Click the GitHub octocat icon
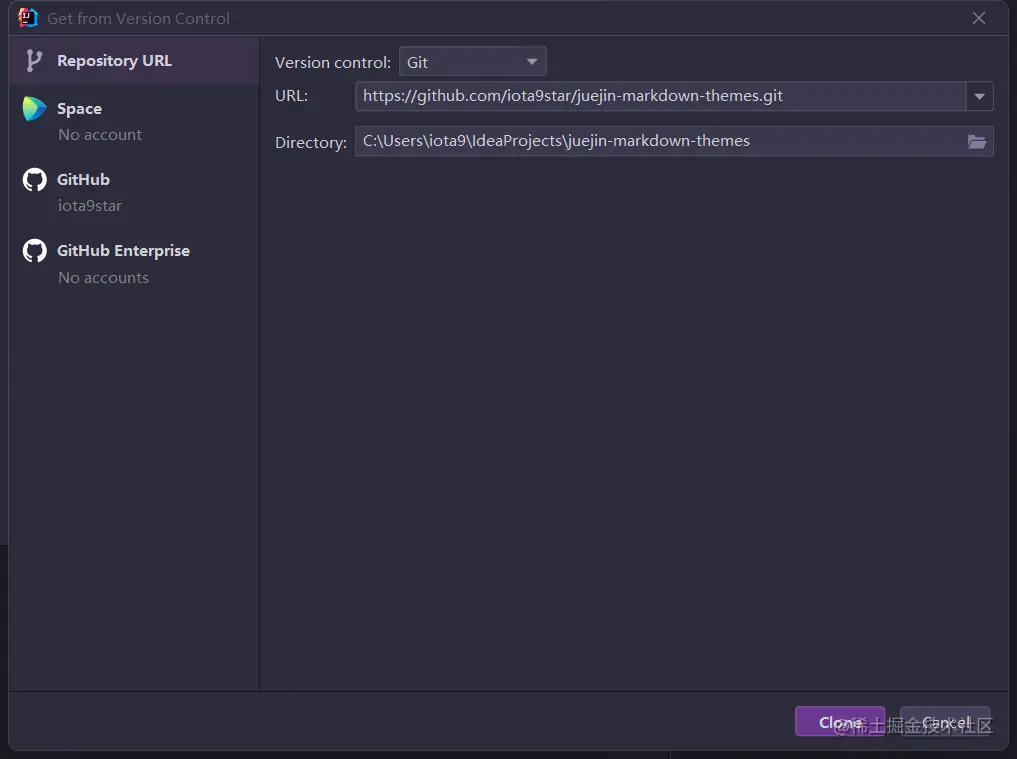Image resolution: width=1017 pixels, height=759 pixels. click(x=34, y=180)
